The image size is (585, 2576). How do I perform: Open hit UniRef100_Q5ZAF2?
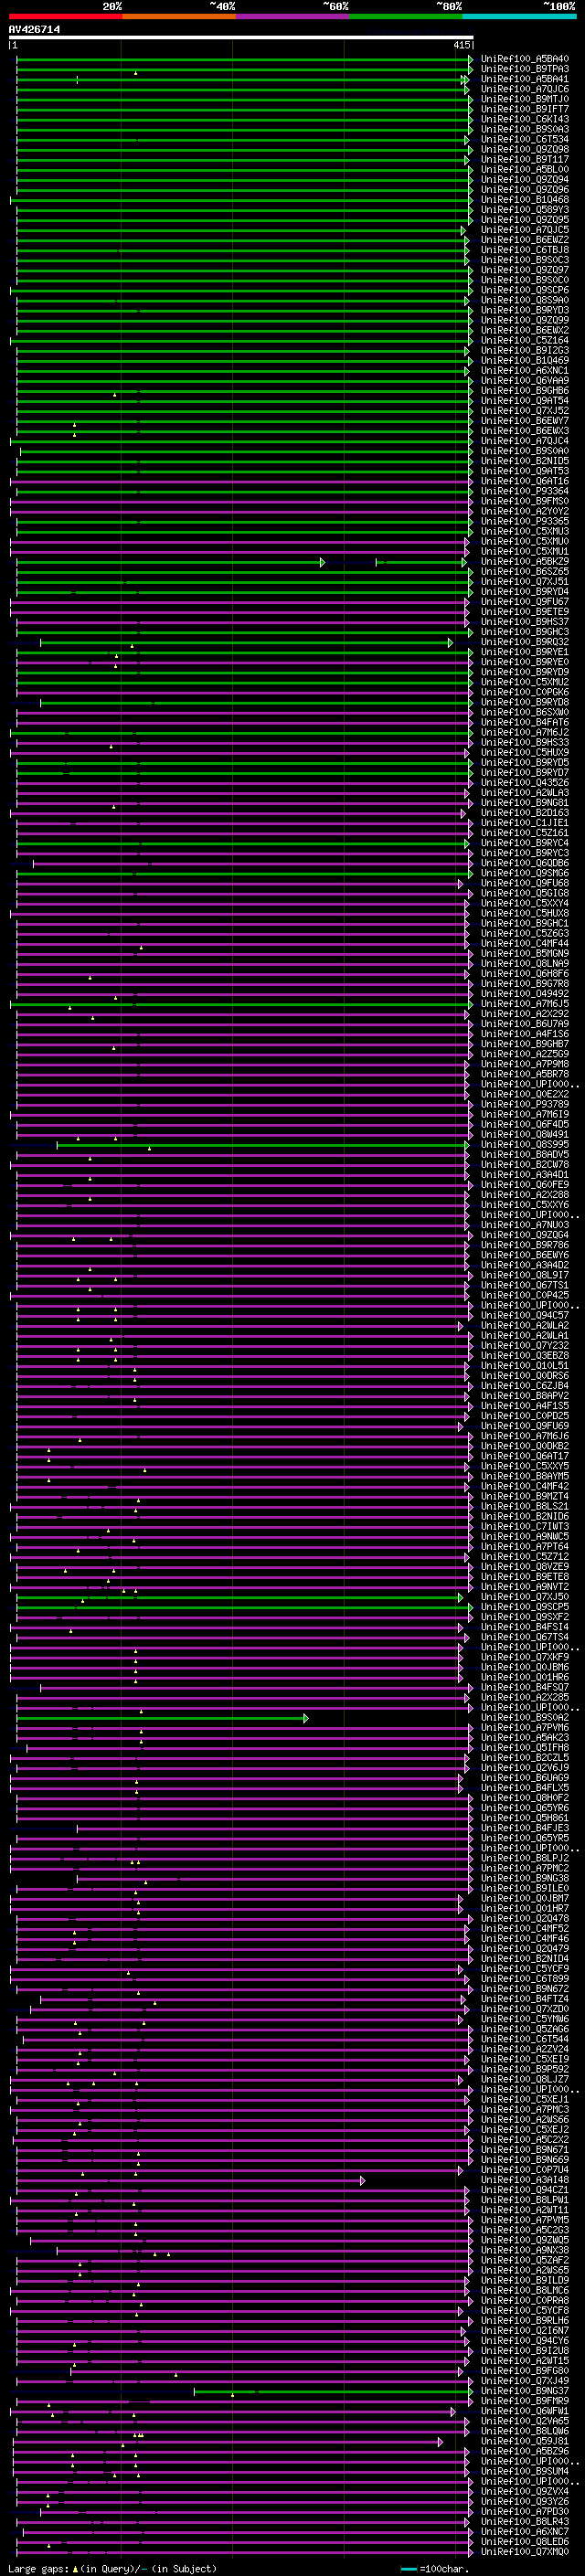(525, 2260)
